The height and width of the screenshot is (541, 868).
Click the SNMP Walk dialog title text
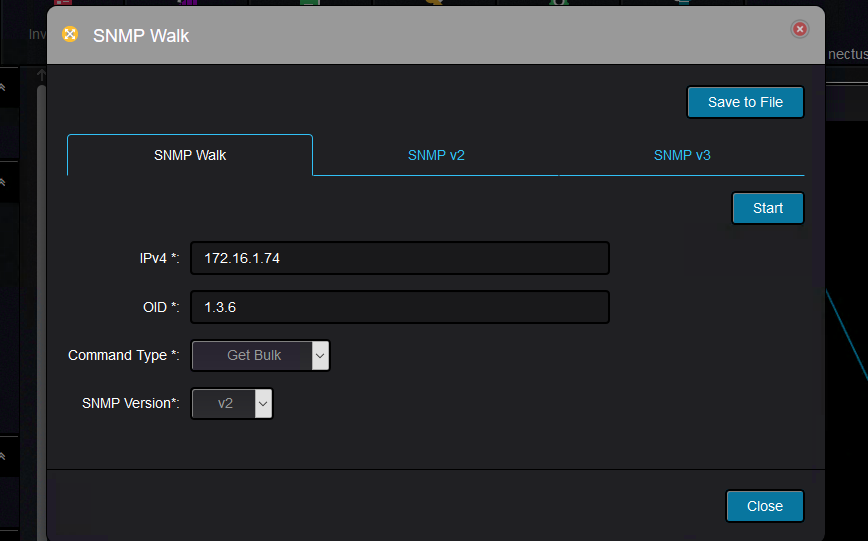[x=141, y=35]
